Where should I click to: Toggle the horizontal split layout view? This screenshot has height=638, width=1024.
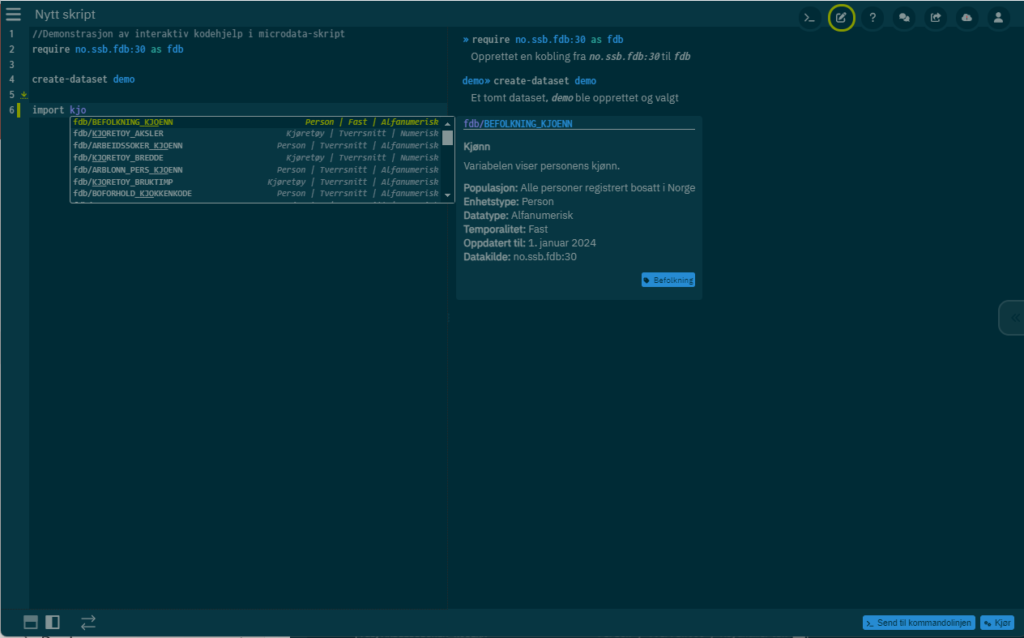[x=31, y=622]
